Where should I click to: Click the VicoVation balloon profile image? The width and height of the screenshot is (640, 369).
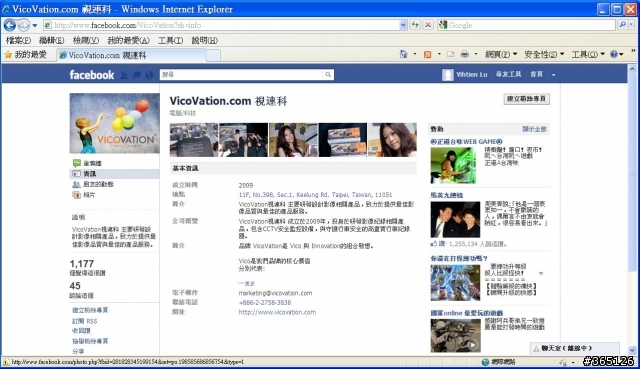(x=114, y=123)
